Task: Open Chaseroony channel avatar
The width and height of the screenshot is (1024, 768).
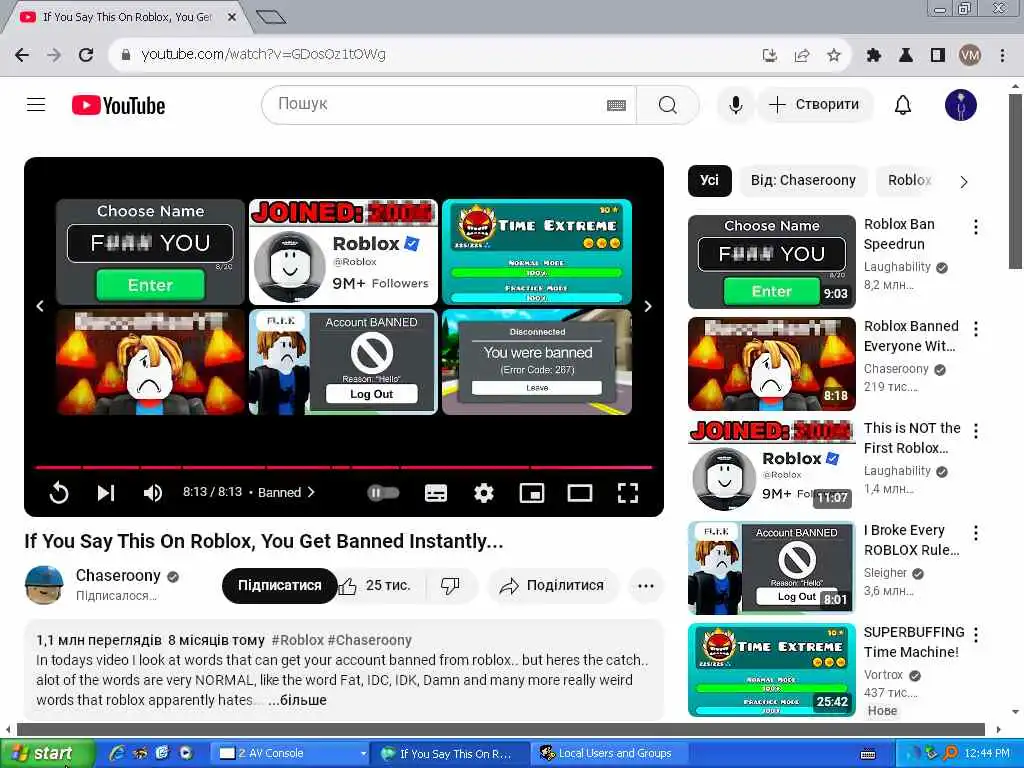Action: click(44, 584)
